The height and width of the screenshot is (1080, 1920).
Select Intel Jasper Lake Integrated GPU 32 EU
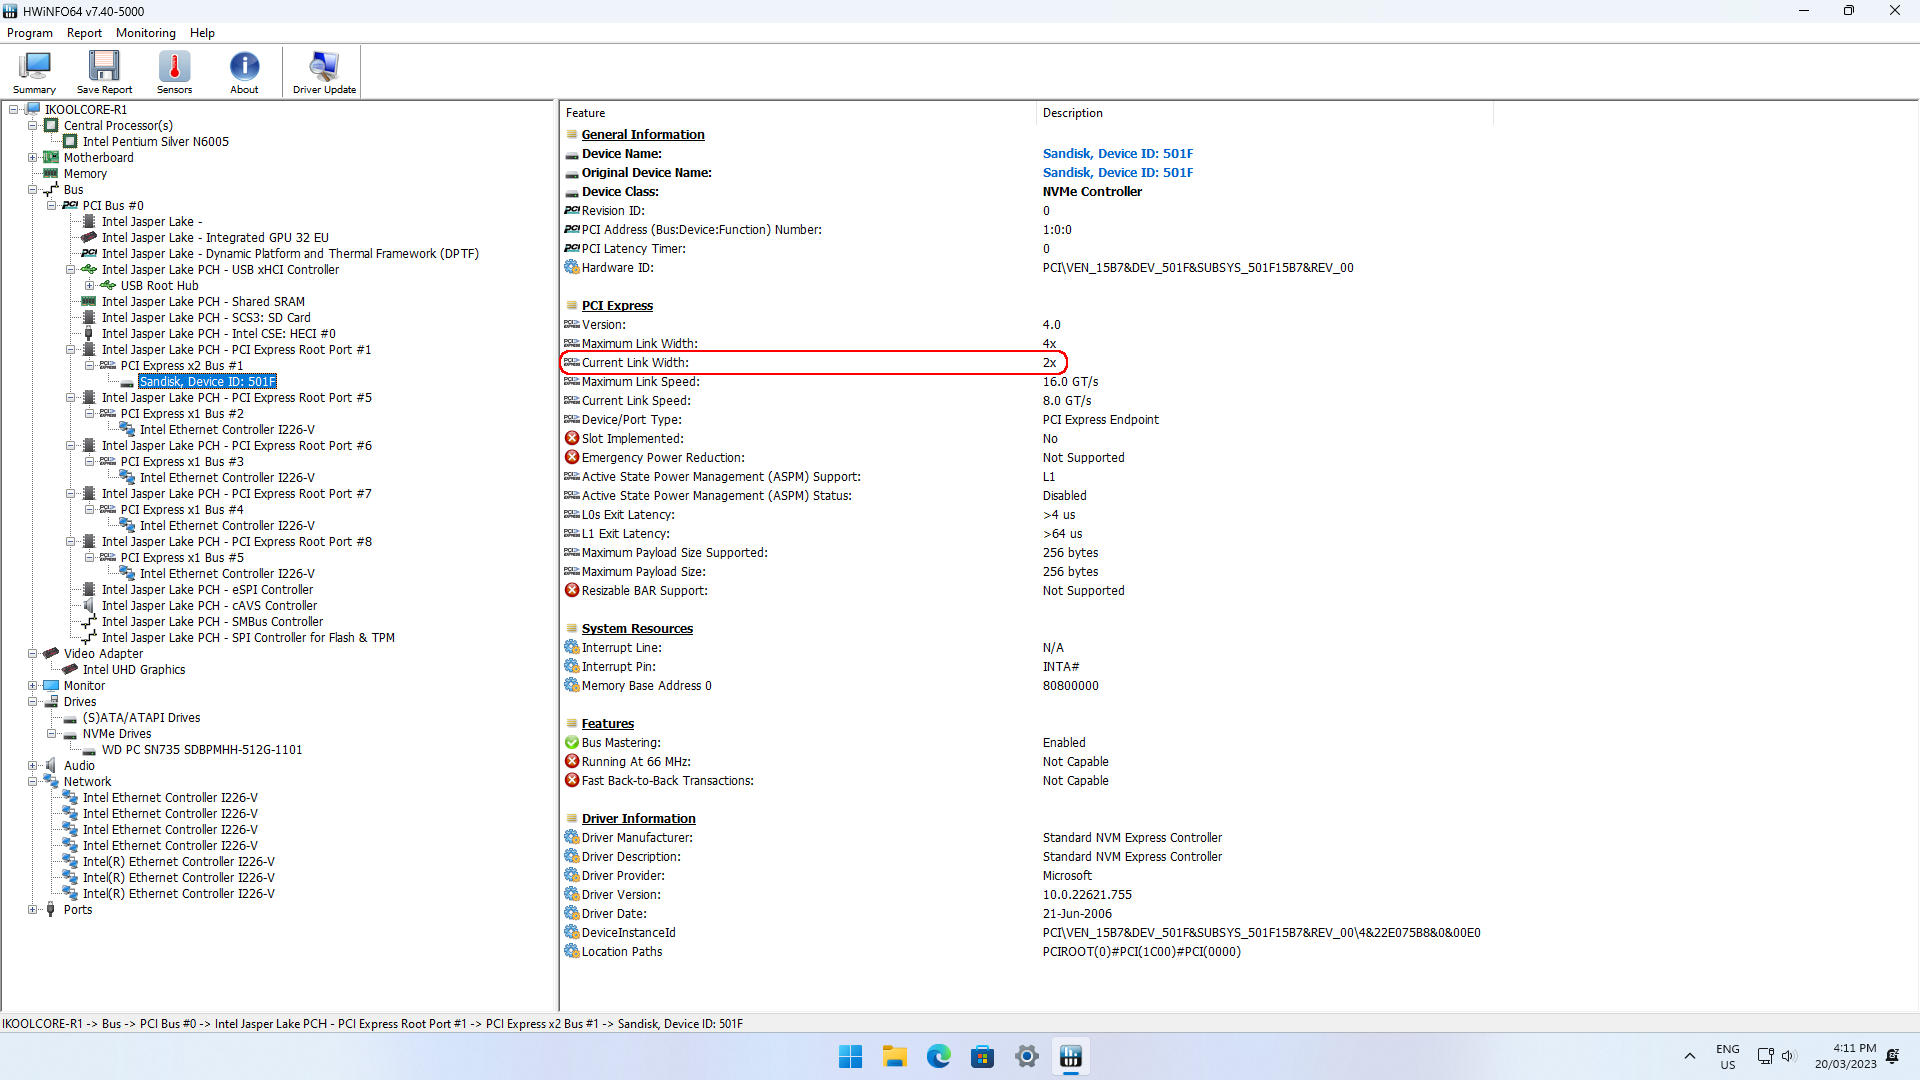click(215, 238)
